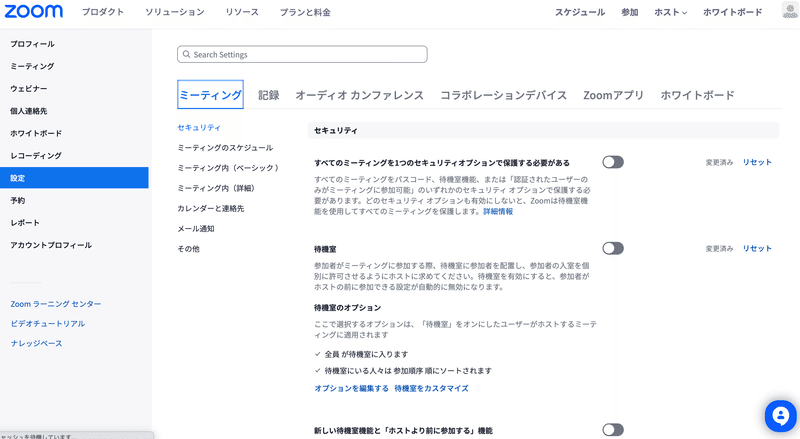Screen dimensions: 800x439
Task: Open the user profile avatar
Action: click(x=790, y=10)
